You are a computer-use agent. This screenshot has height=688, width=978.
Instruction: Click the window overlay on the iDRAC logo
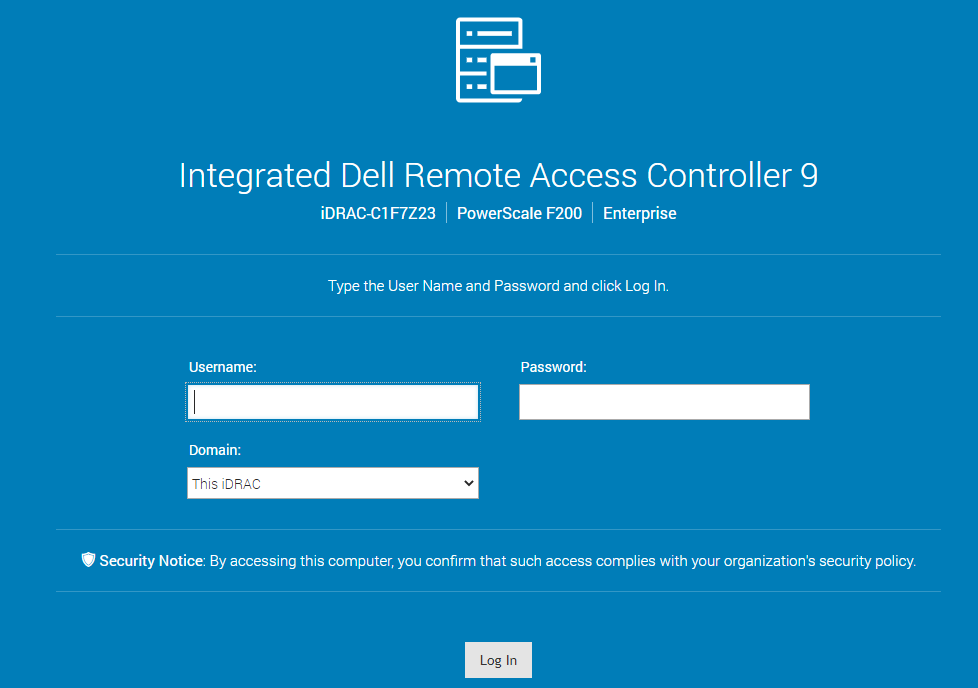pos(517,75)
